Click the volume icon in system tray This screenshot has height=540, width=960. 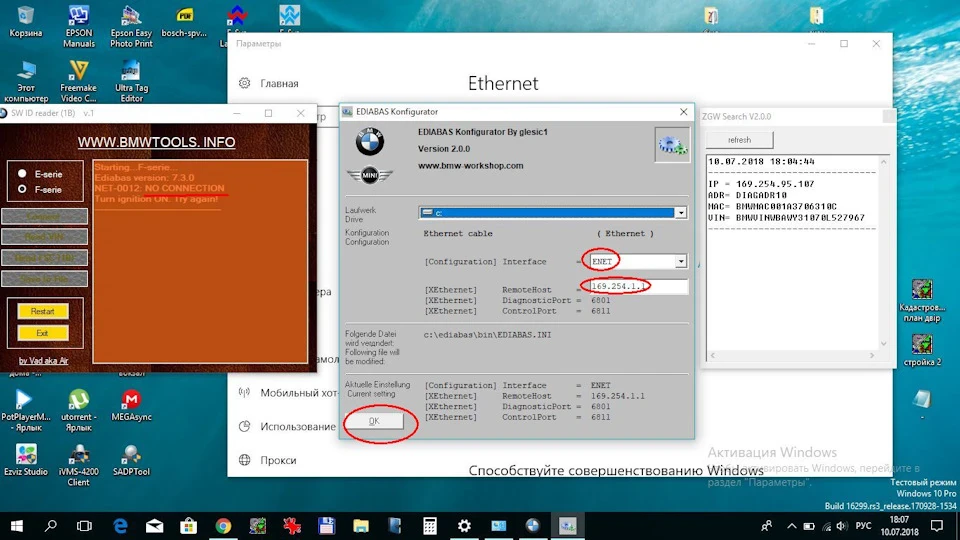pyautogui.click(x=842, y=526)
